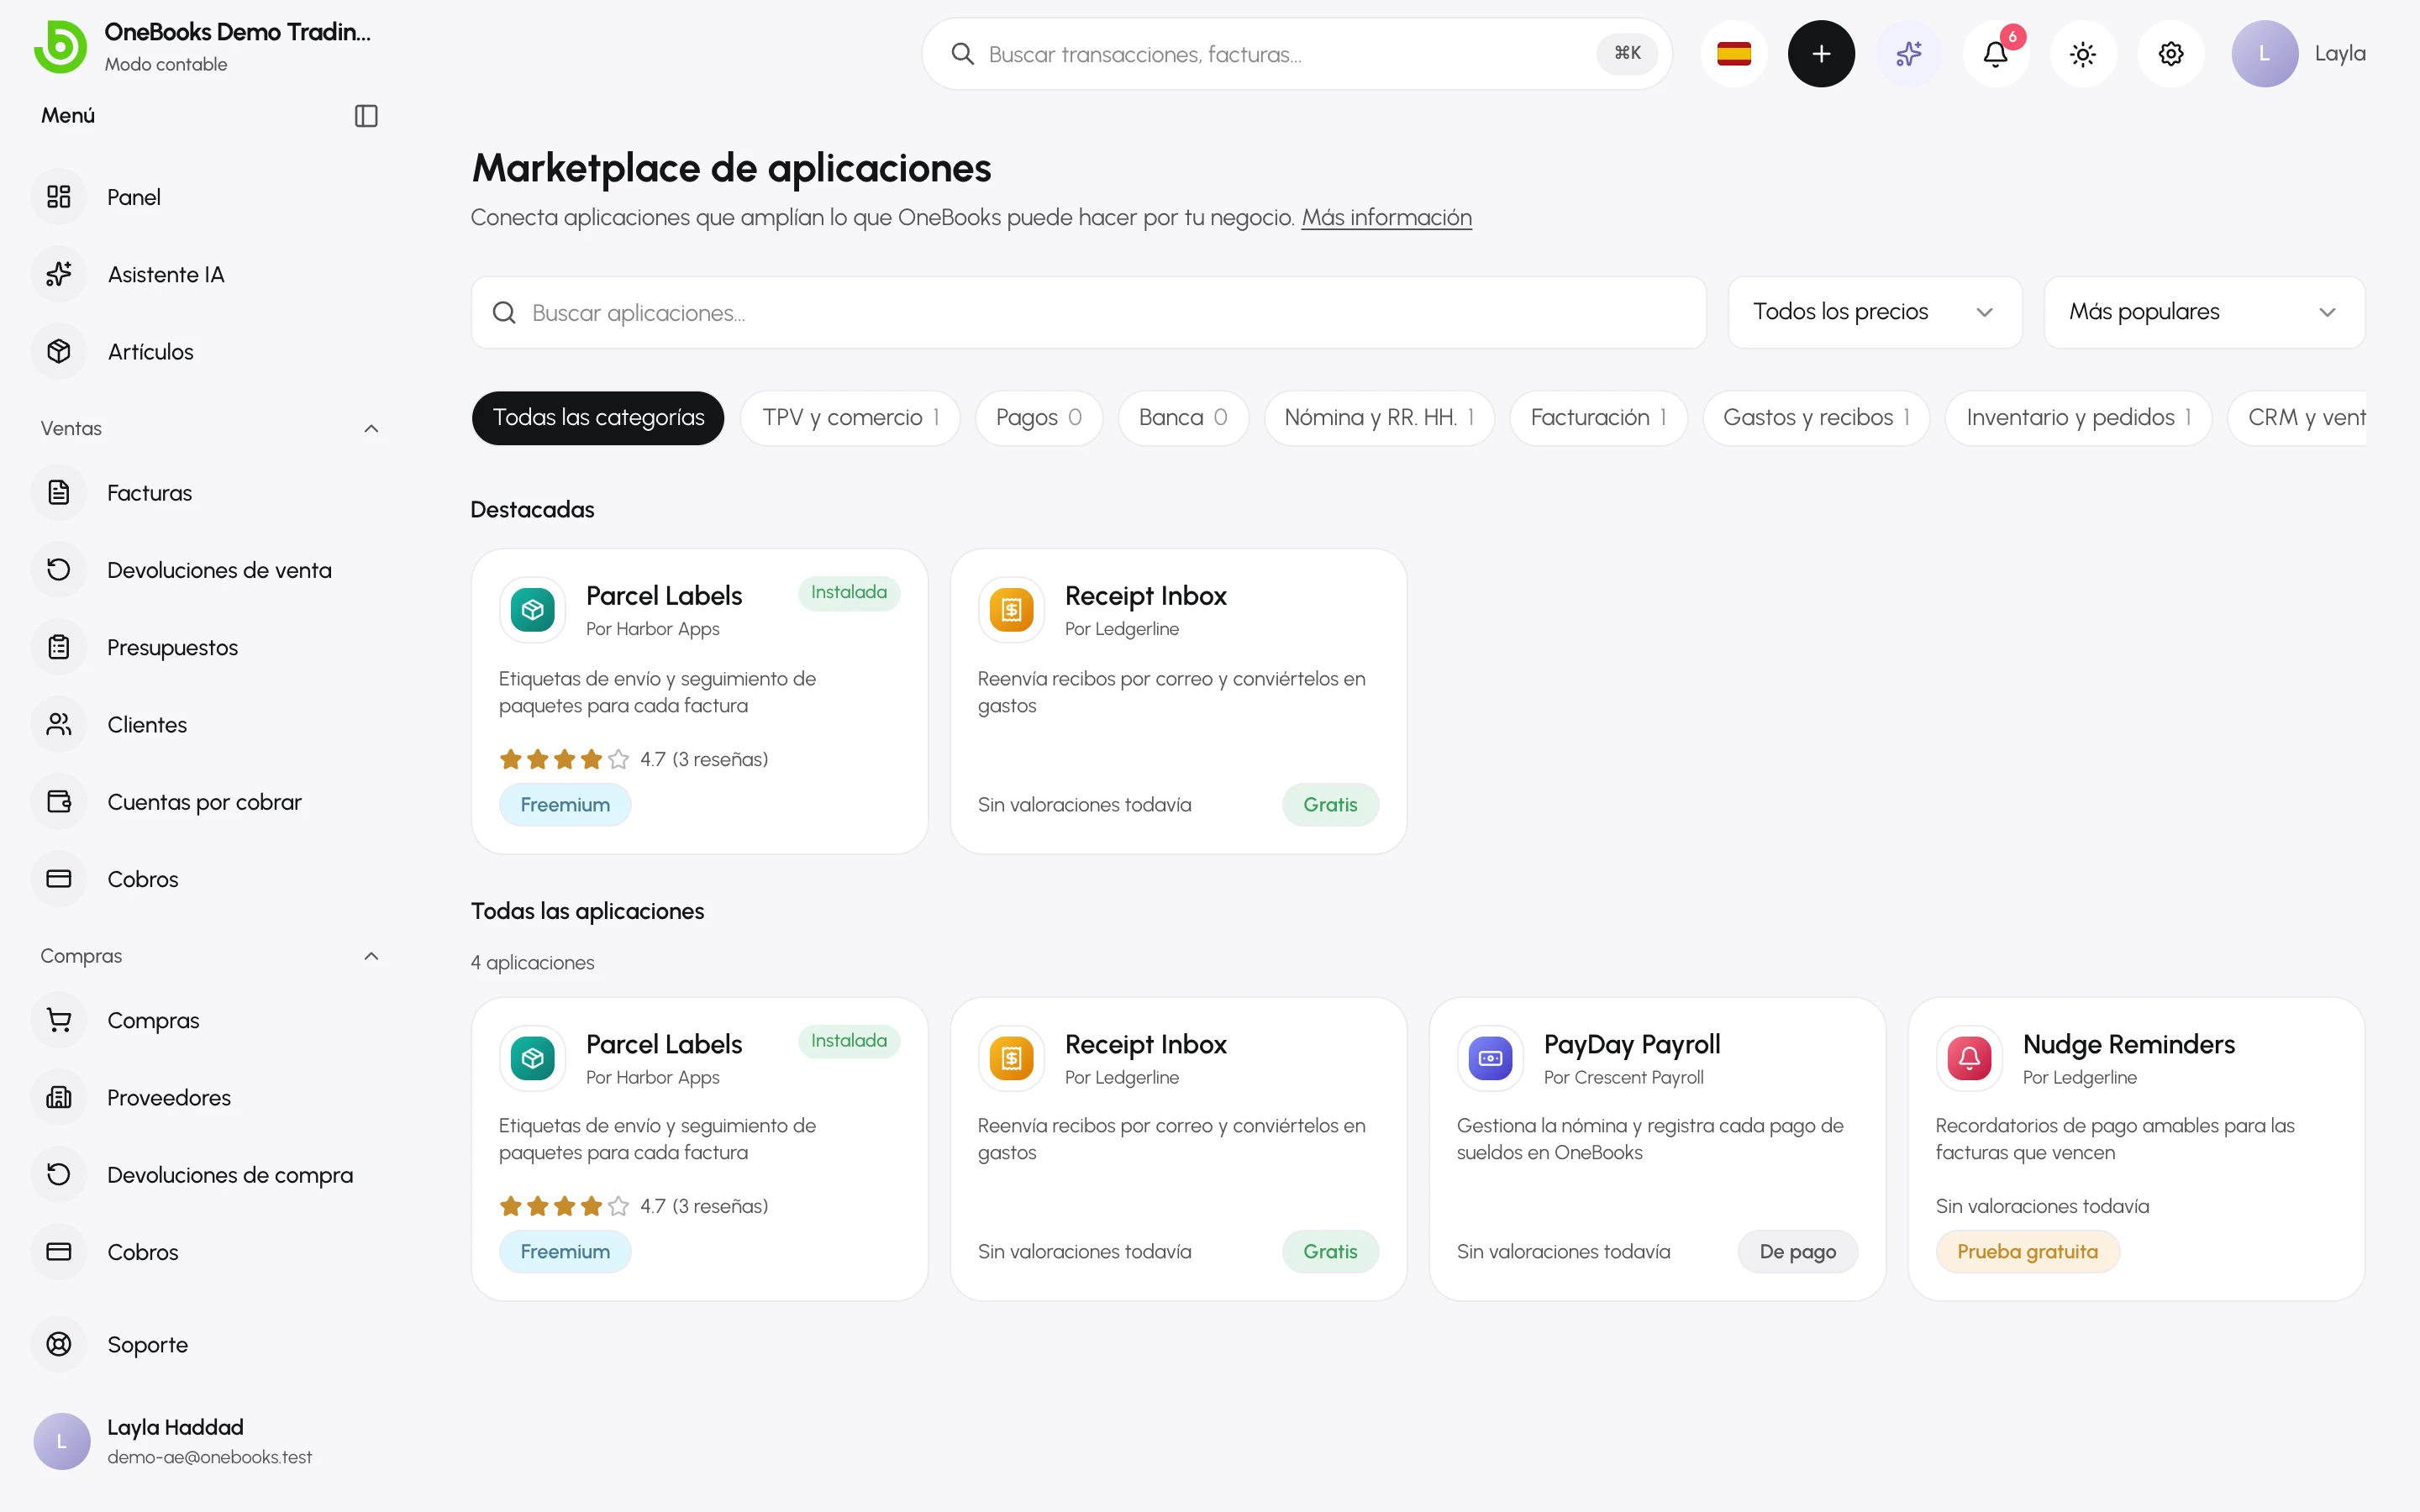Open the Artículos box icon

pyautogui.click(x=59, y=351)
